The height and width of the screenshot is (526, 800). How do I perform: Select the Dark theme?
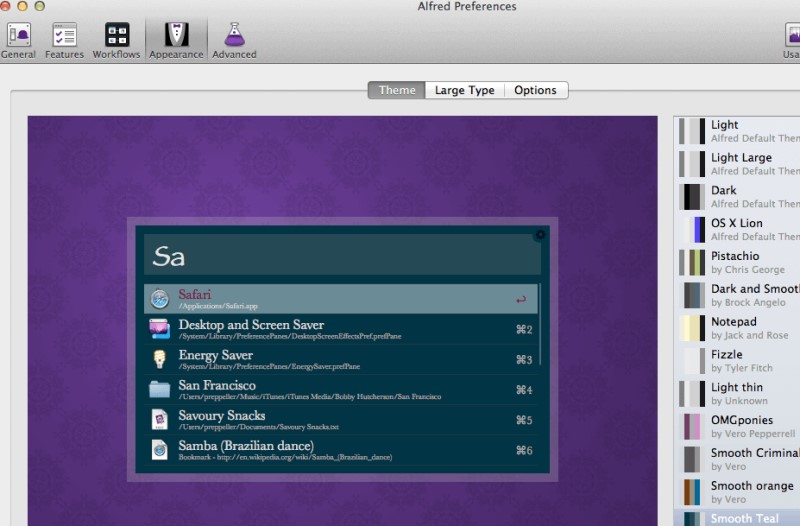pyautogui.click(x=737, y=196)
